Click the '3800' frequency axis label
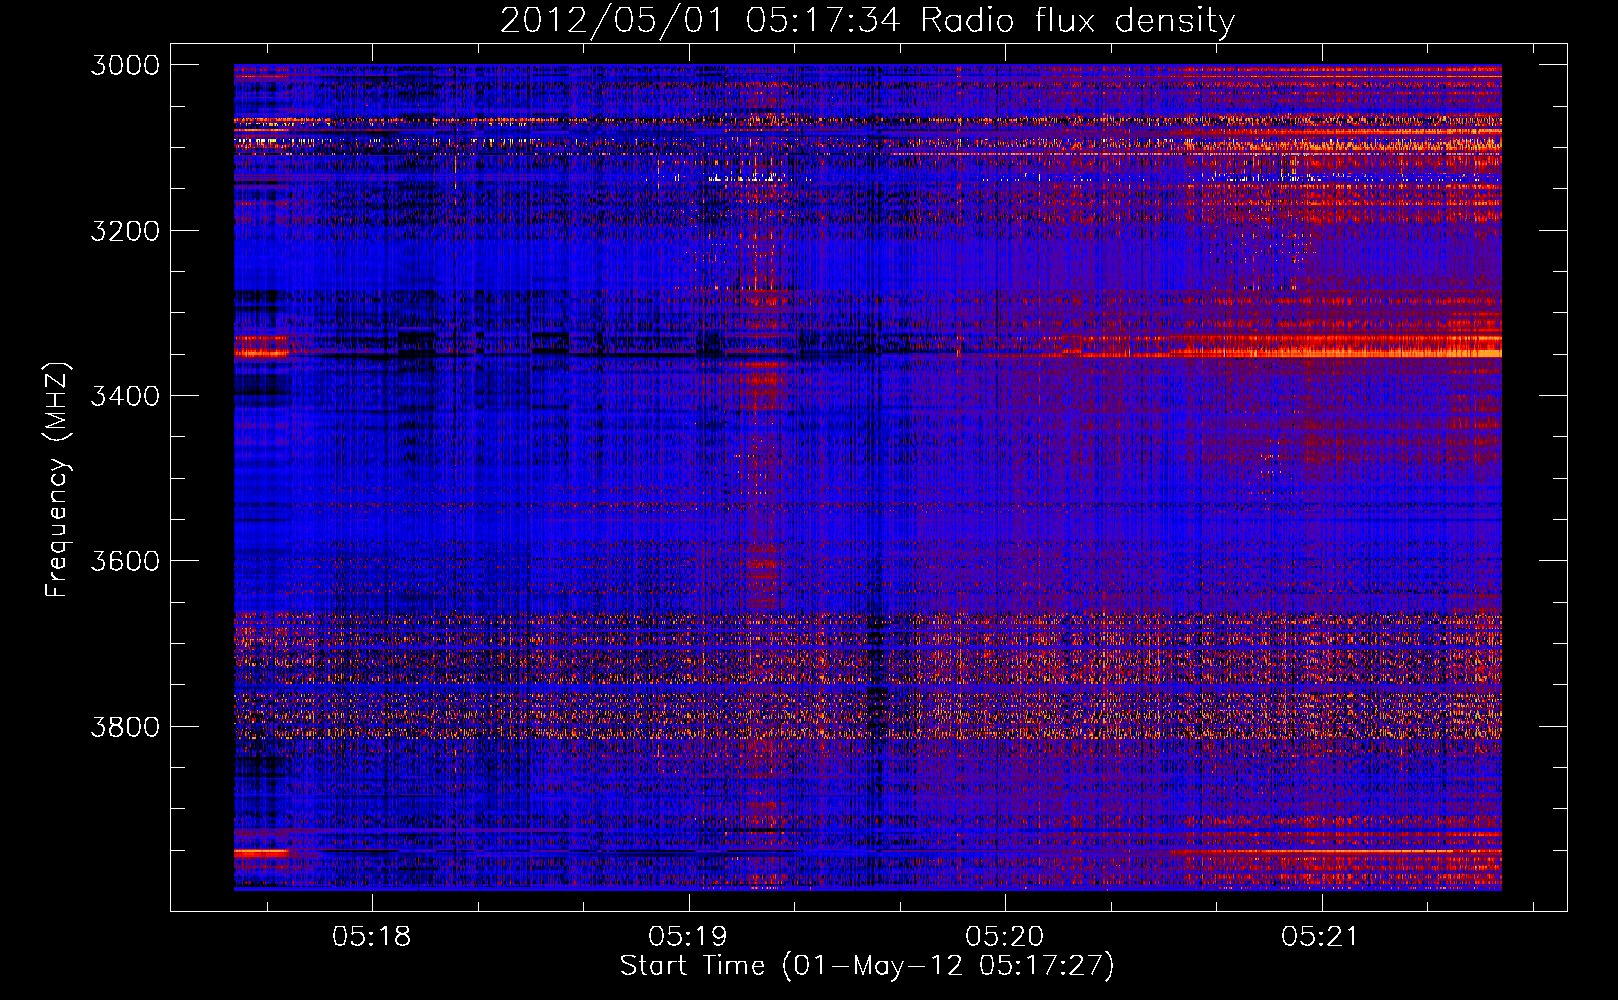This screenshot has height=1000, width=1618. point(125,726)
